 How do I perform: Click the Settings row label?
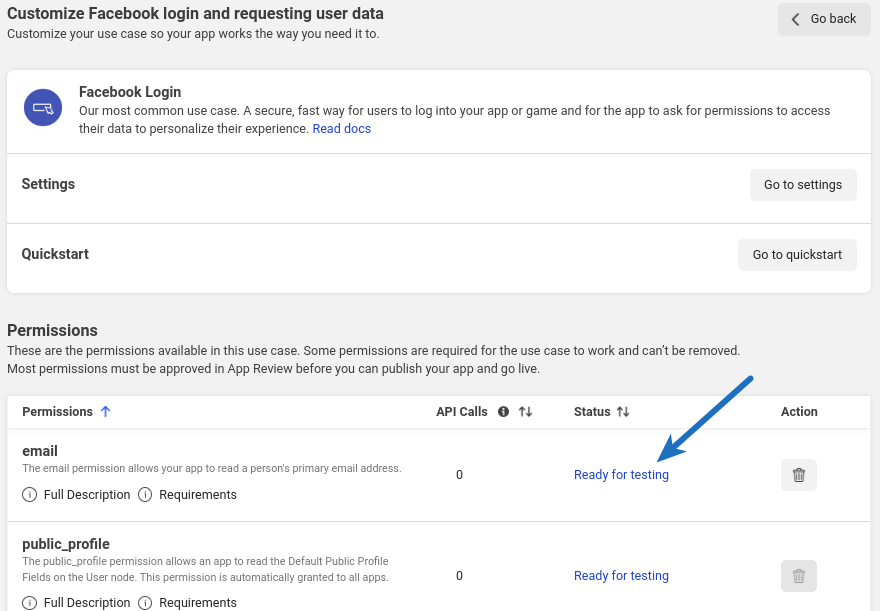click(x=48, y=184)
